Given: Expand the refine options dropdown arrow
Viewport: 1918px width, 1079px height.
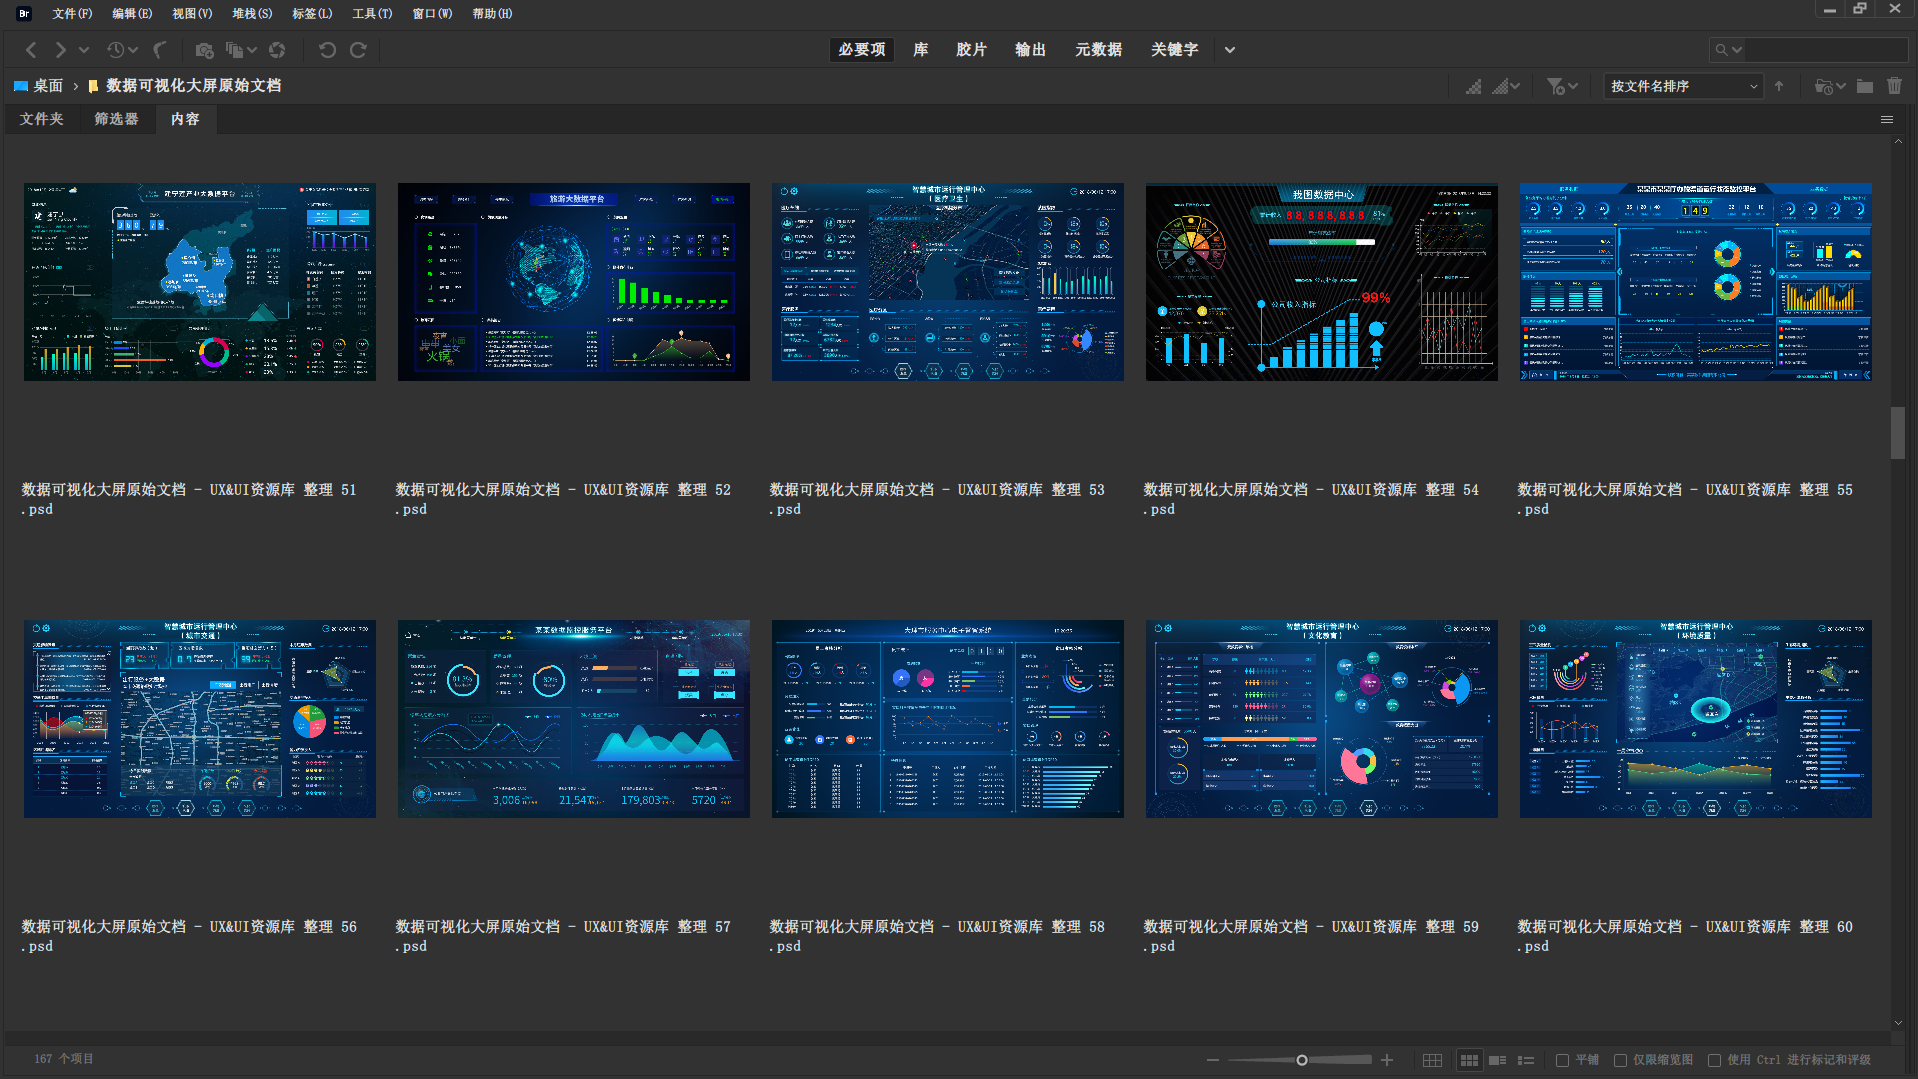Looking at the screenshot, I should pyautogui.click(x=252, y=50).
